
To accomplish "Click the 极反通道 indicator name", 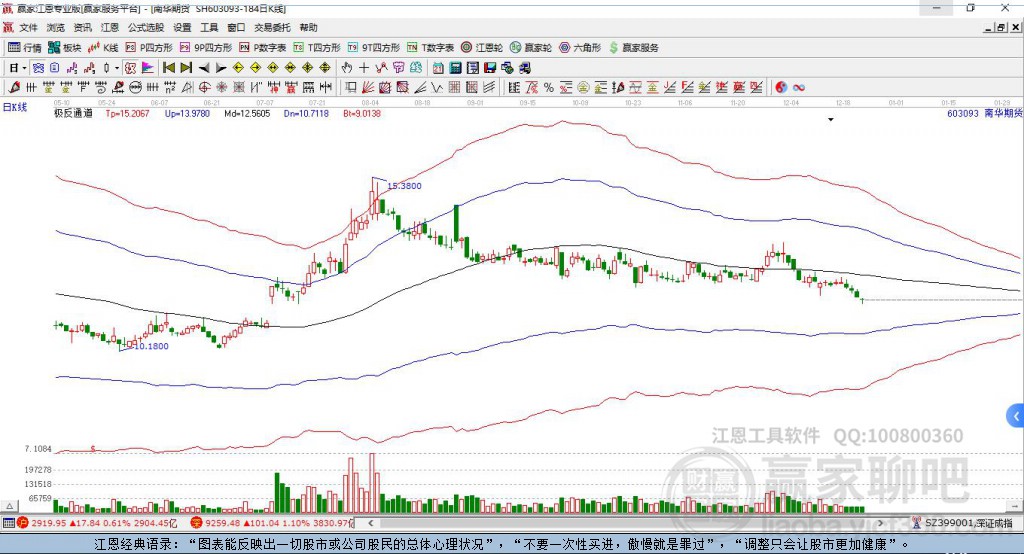I will (73, 113).
